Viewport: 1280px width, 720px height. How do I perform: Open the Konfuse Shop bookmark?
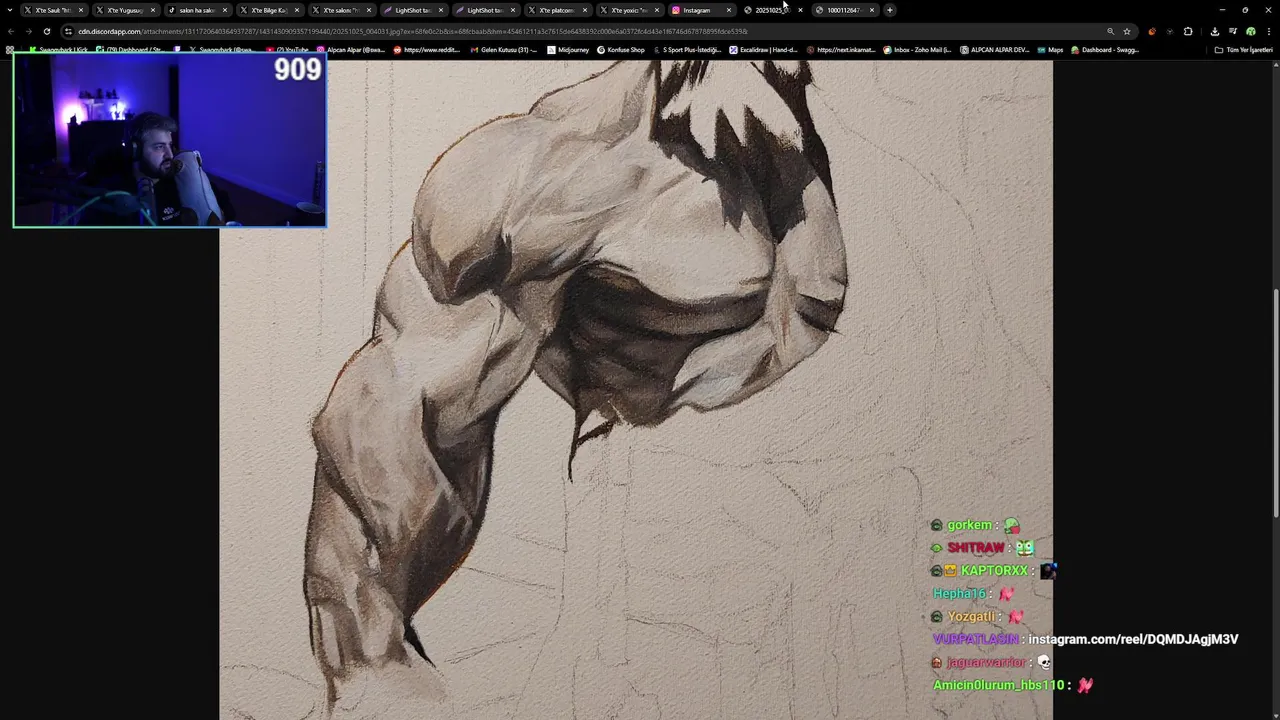pyautogui.click(x=621, y=50)
